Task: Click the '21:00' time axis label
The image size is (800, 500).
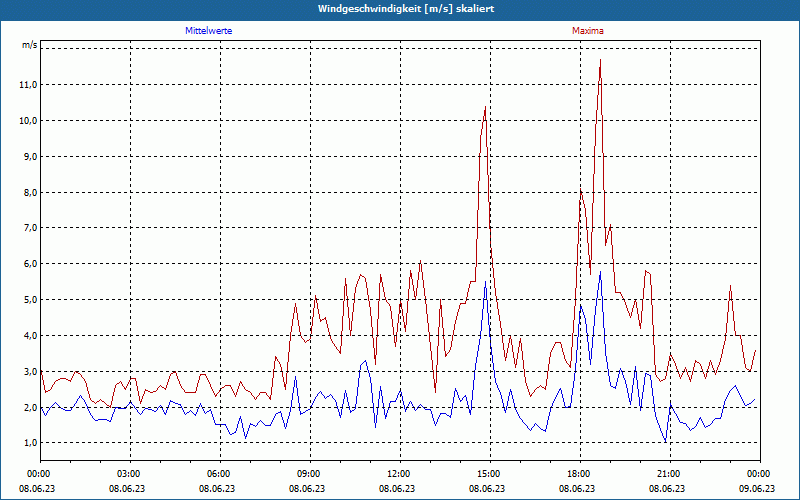Action: 670,474
